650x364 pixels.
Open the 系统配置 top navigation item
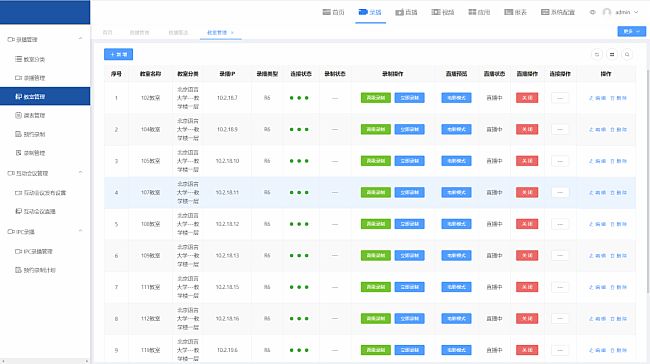coord(558,12)
